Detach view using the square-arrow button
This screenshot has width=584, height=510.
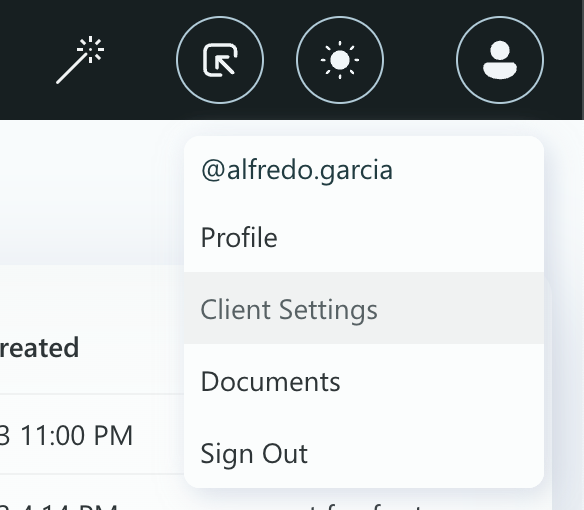click(x=220, y=60)
